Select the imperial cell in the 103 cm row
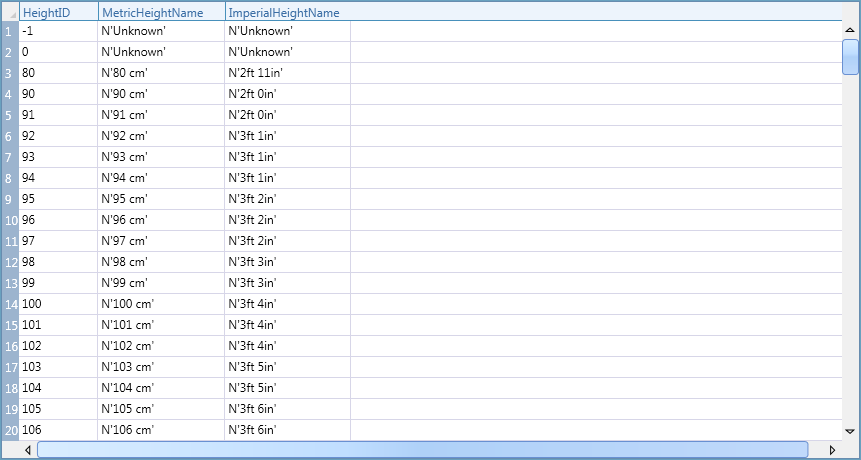The height and width of the screenshot is (460, 861). [x=288, y=367]
